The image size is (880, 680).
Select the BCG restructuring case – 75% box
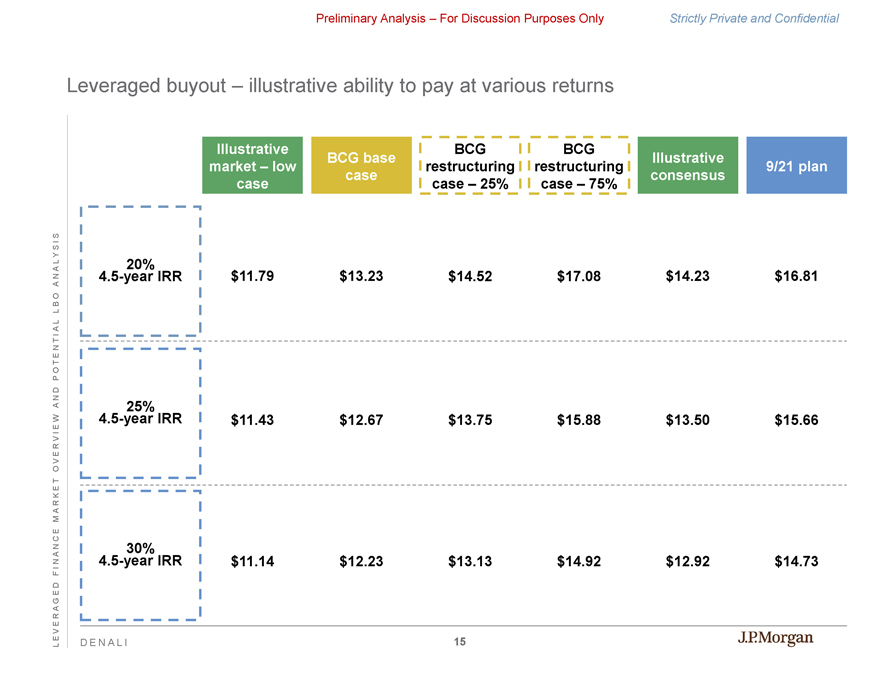(x=578, y=166)
